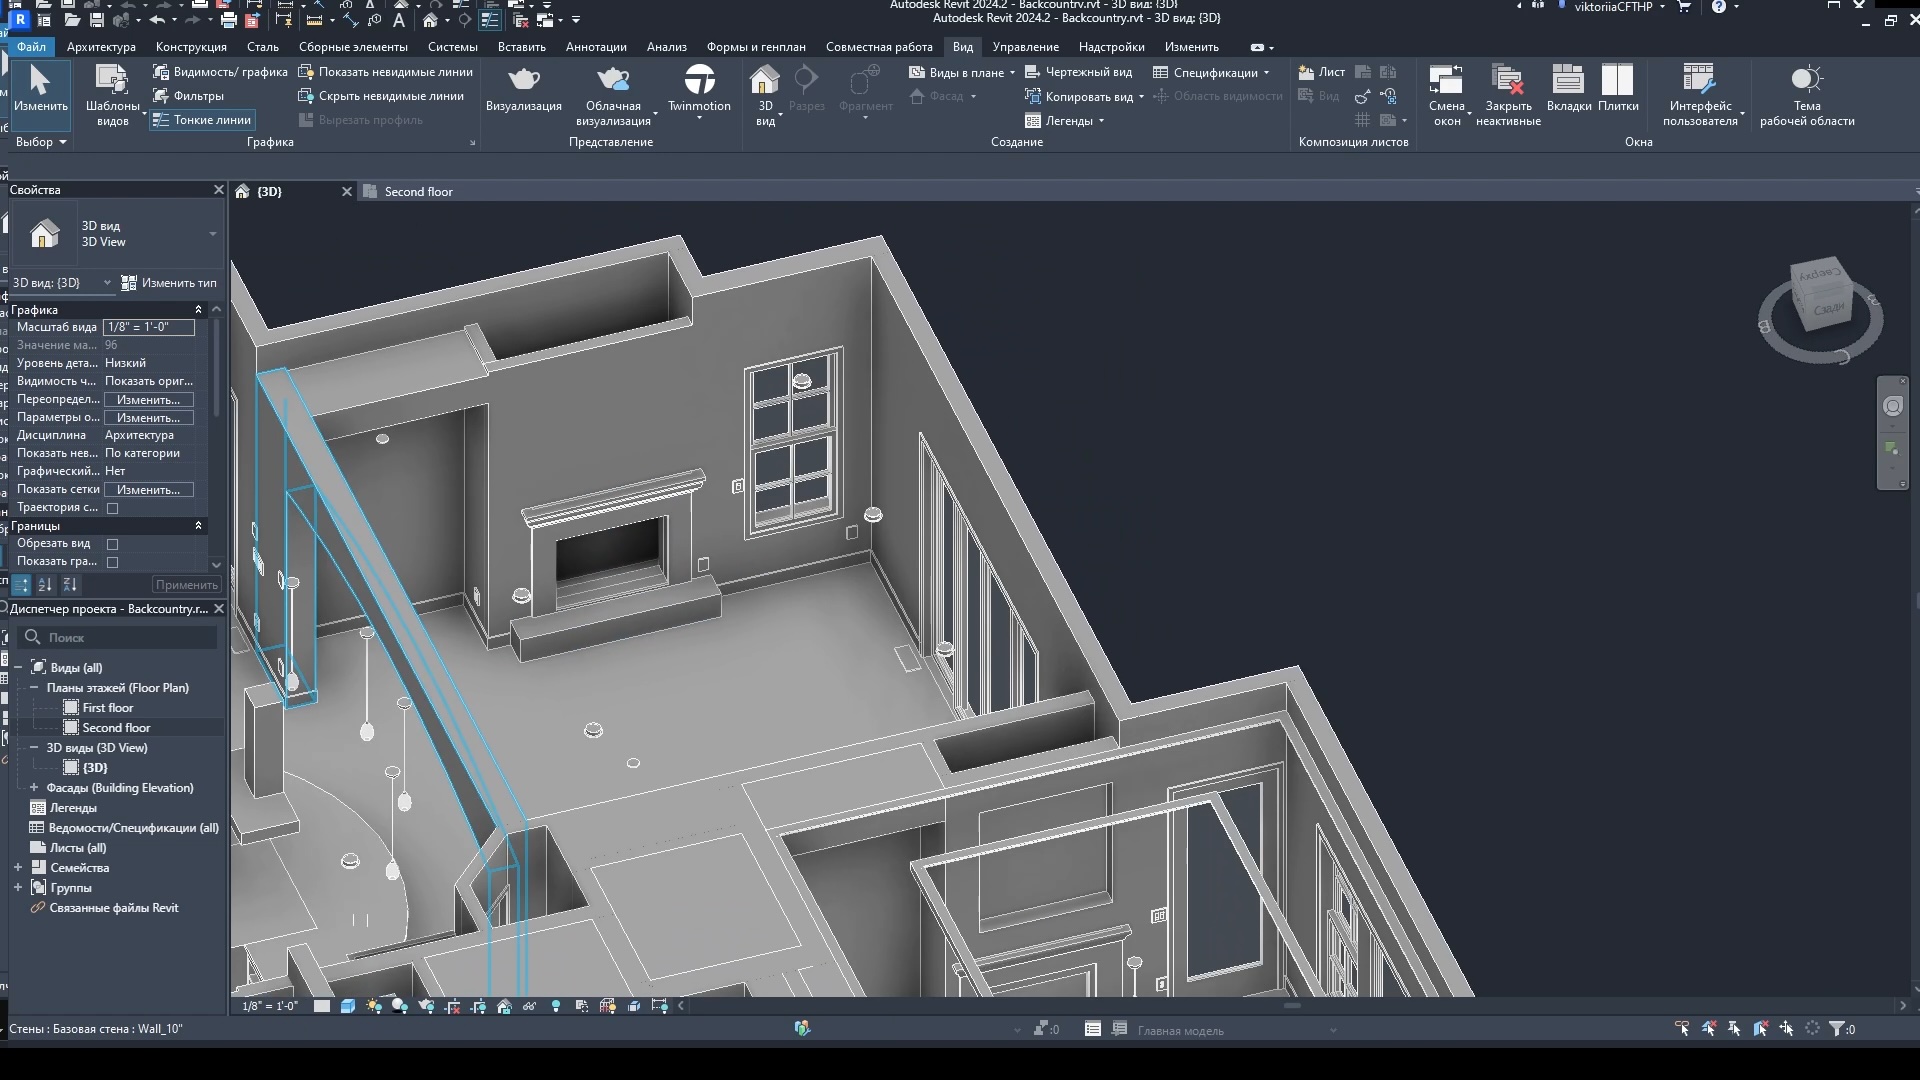Toggle the Thin Lines (Тонкие линии) button
This screenshot has height=1080, width=1920.
click(x=202, y=120)
